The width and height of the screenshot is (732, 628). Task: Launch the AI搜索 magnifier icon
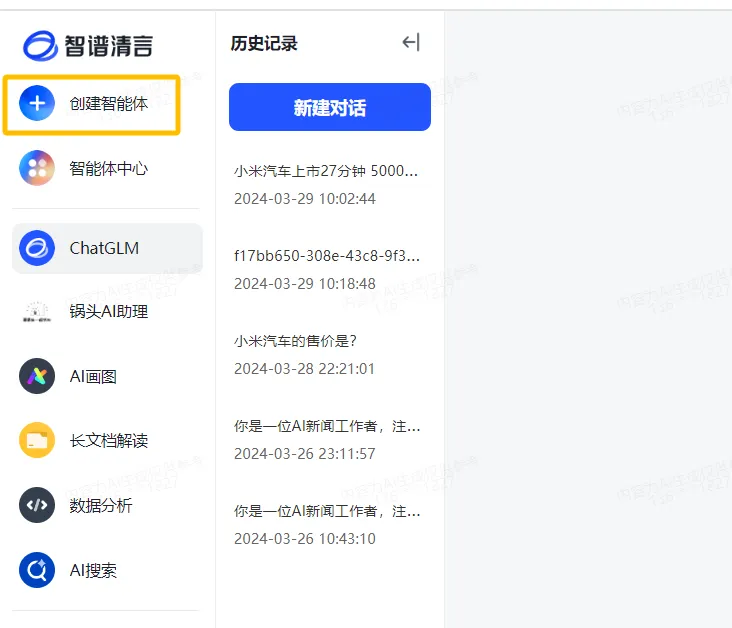(37, 570)
